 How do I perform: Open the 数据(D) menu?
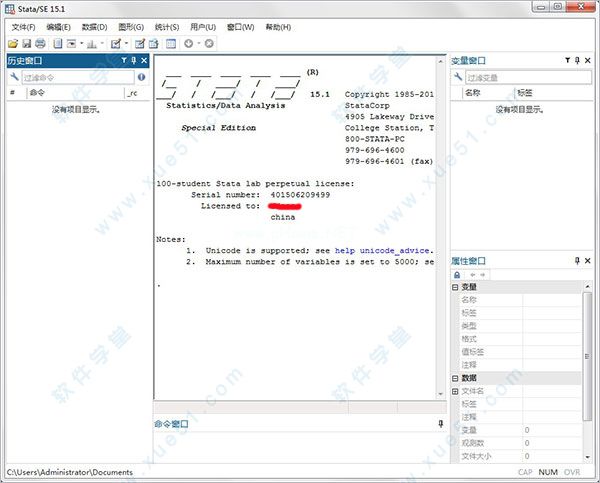coord(95,27)
